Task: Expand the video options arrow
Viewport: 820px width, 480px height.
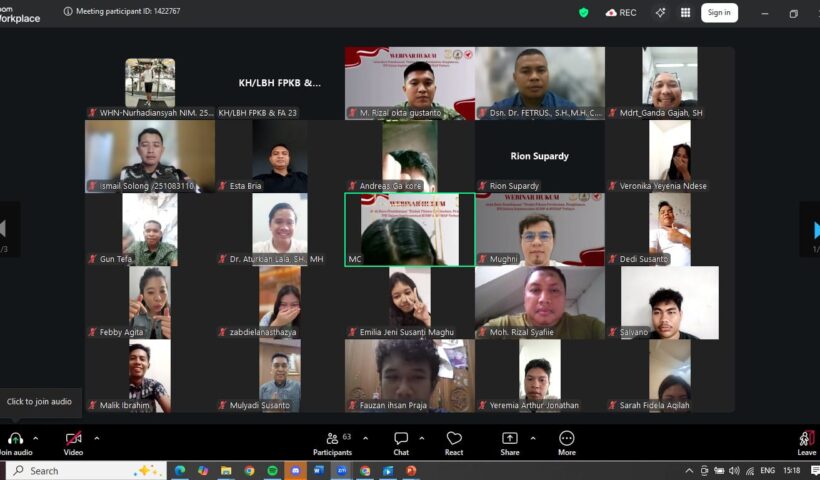Action: (96, 438)
